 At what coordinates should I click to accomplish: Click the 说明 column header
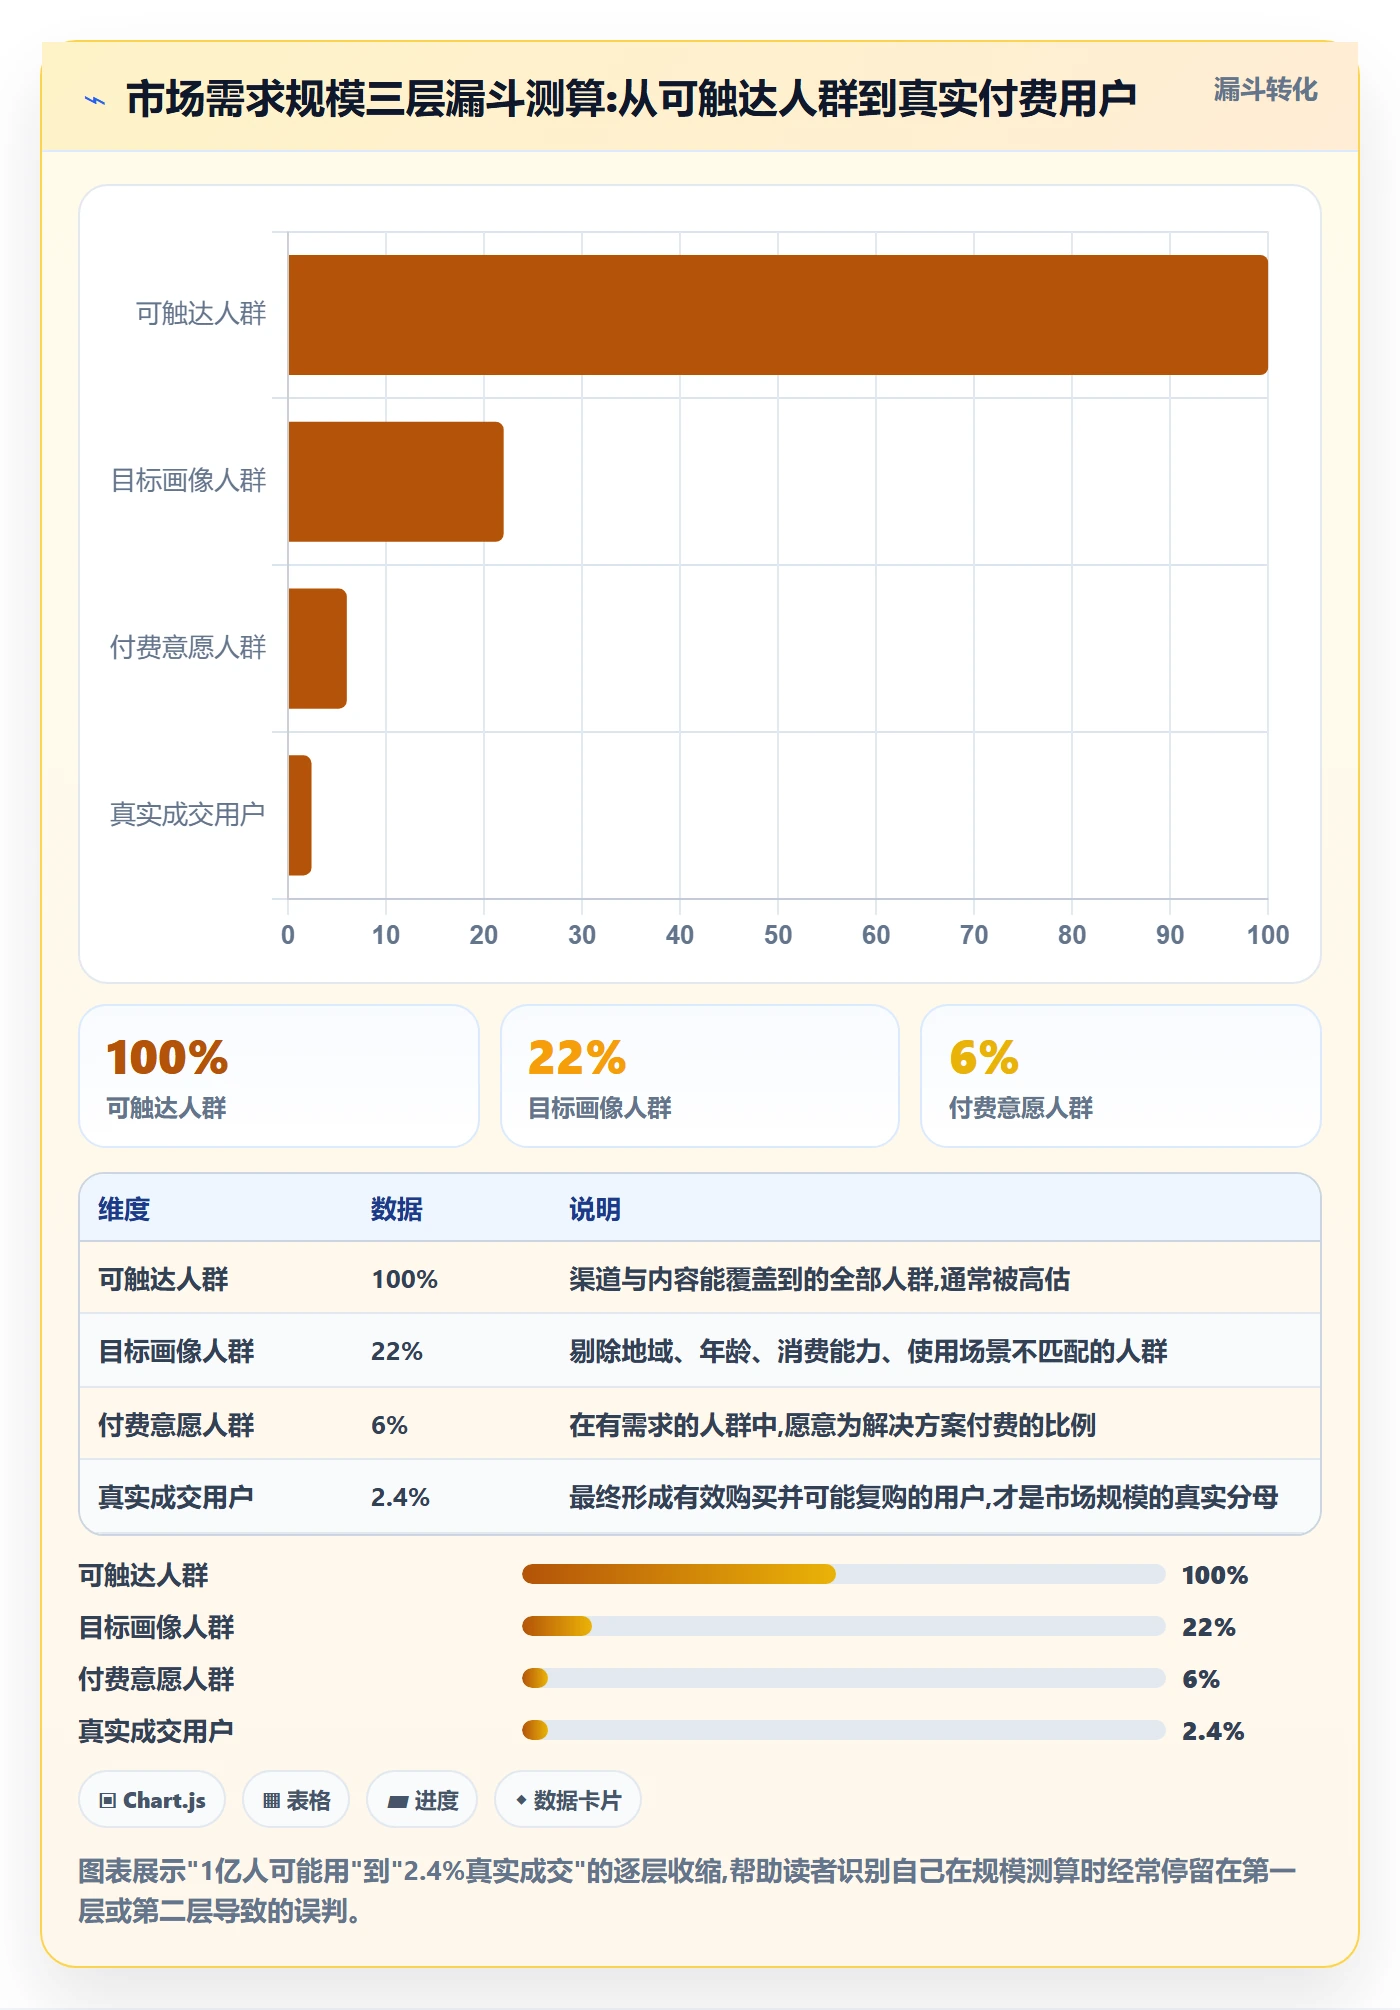[x=595, y=1209]
